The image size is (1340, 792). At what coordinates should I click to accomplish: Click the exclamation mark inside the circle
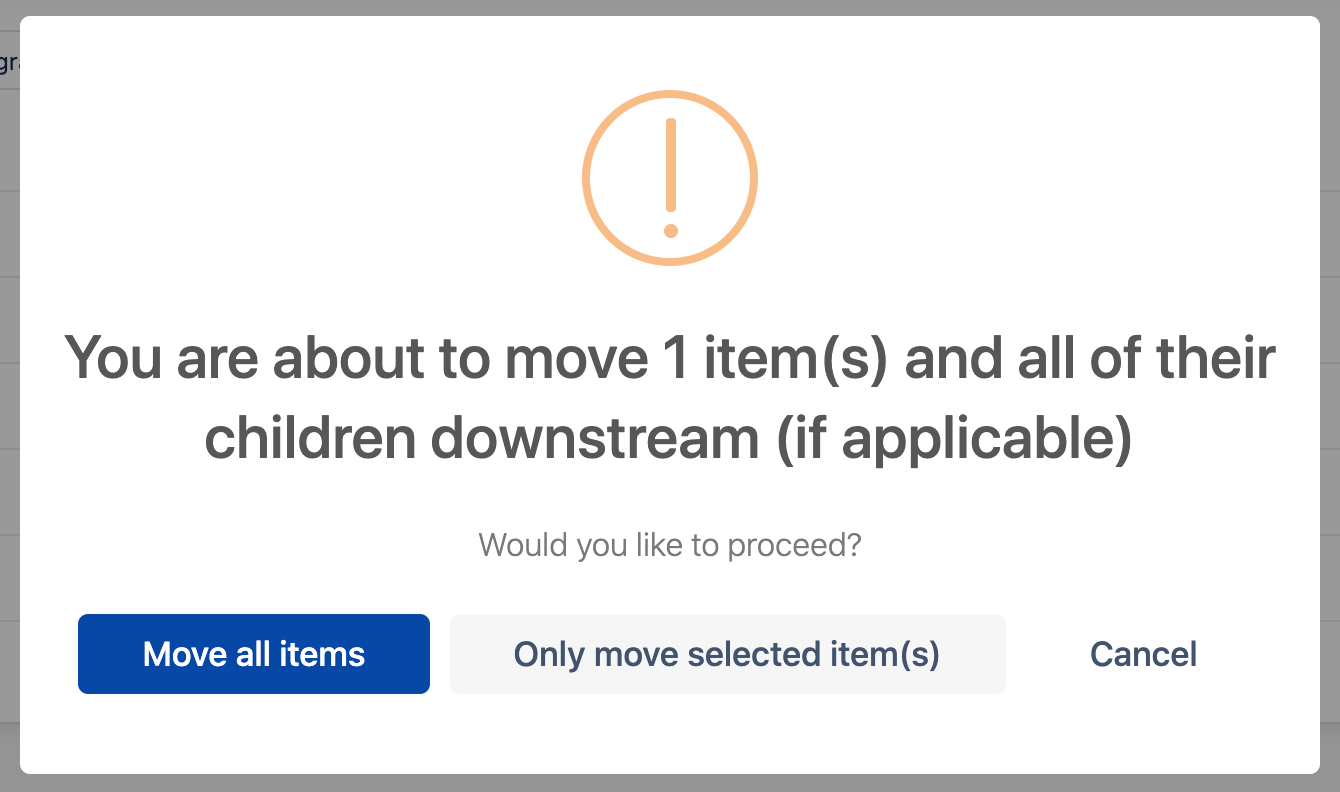(x=671, y=178)
